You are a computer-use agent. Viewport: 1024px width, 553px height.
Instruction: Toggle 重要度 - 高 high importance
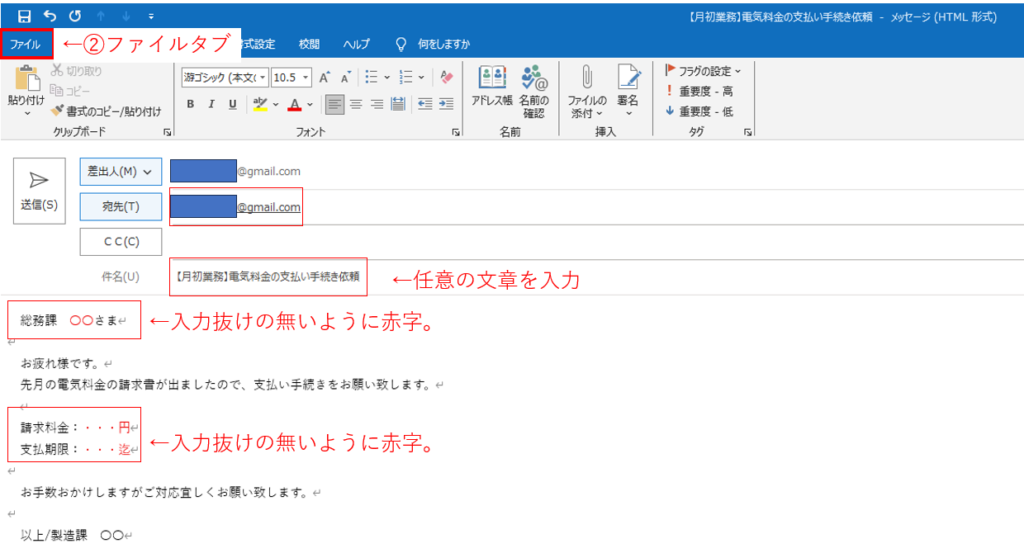699,91
